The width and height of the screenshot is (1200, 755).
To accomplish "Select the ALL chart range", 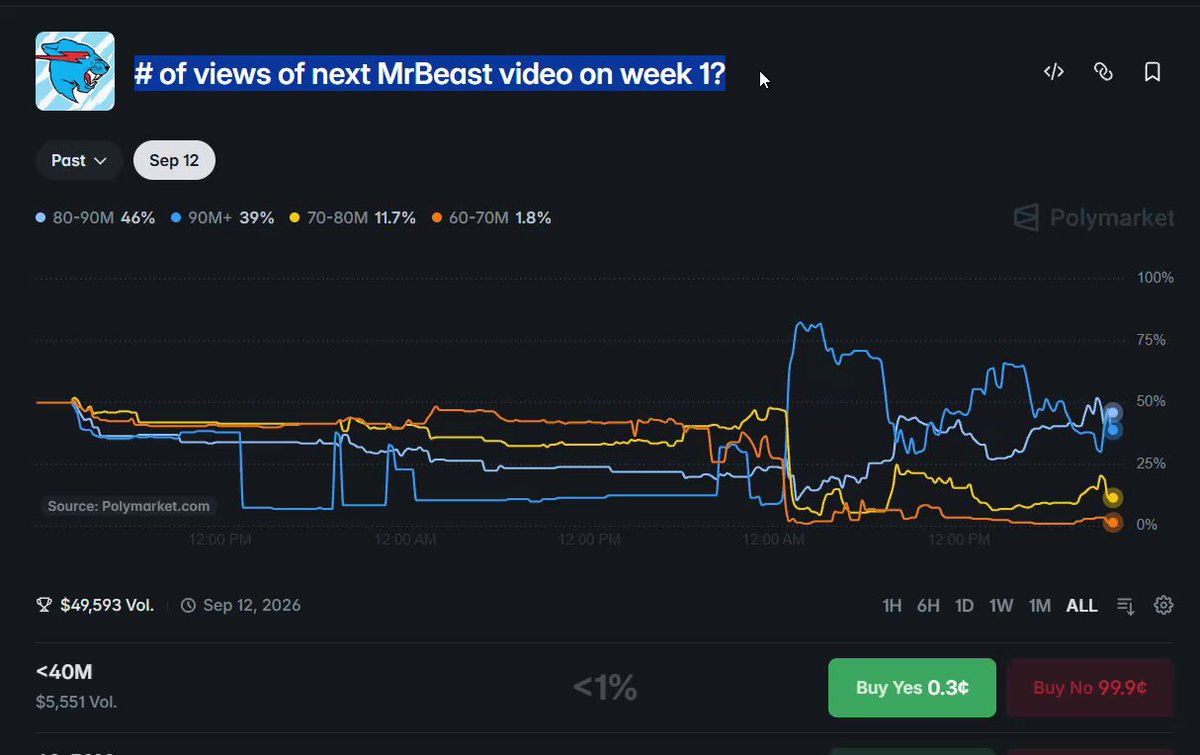I will point(1082,606).
